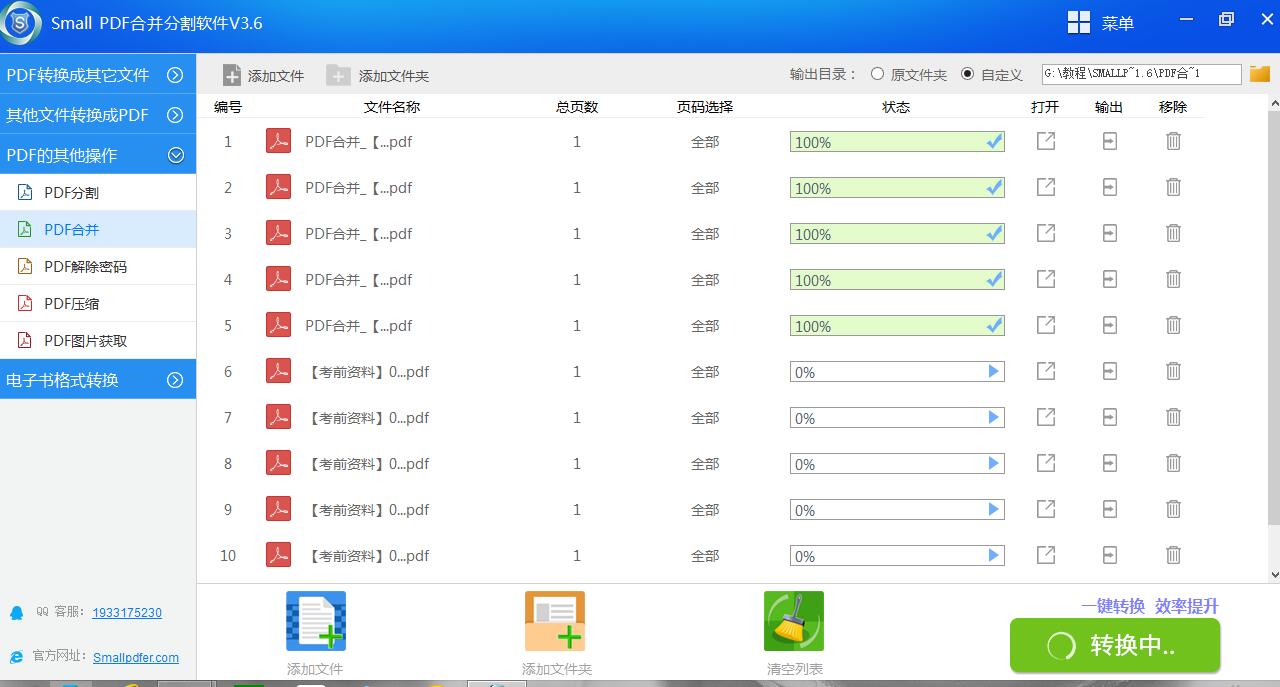Expand PDF转换成其它文件 section

98,75
